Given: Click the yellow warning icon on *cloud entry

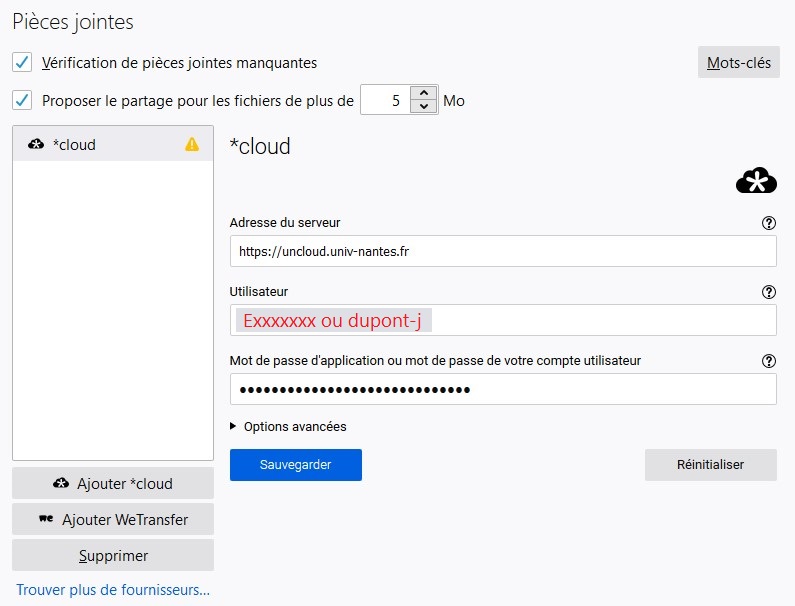Looking at the screenshot, I should [x=192, y=145].
